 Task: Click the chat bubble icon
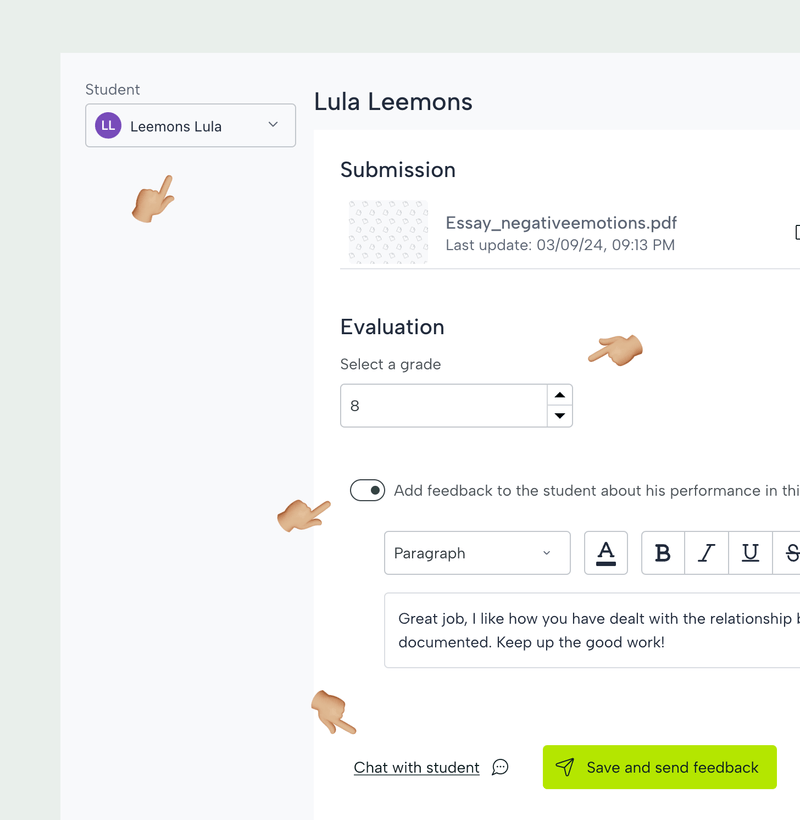pos(501,767)
